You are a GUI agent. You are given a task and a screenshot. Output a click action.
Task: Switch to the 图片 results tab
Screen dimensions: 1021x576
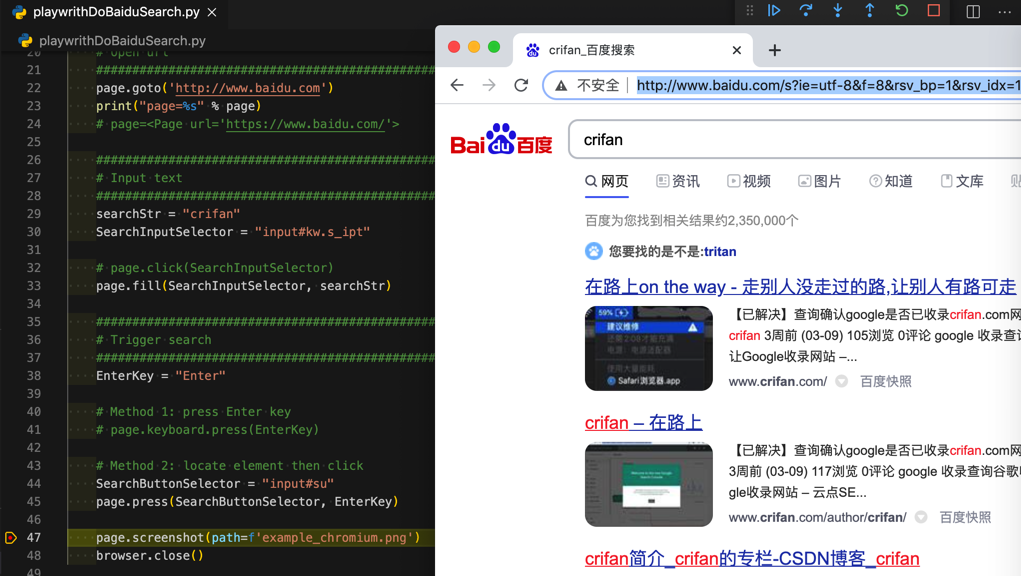click(x=819, y=182)
